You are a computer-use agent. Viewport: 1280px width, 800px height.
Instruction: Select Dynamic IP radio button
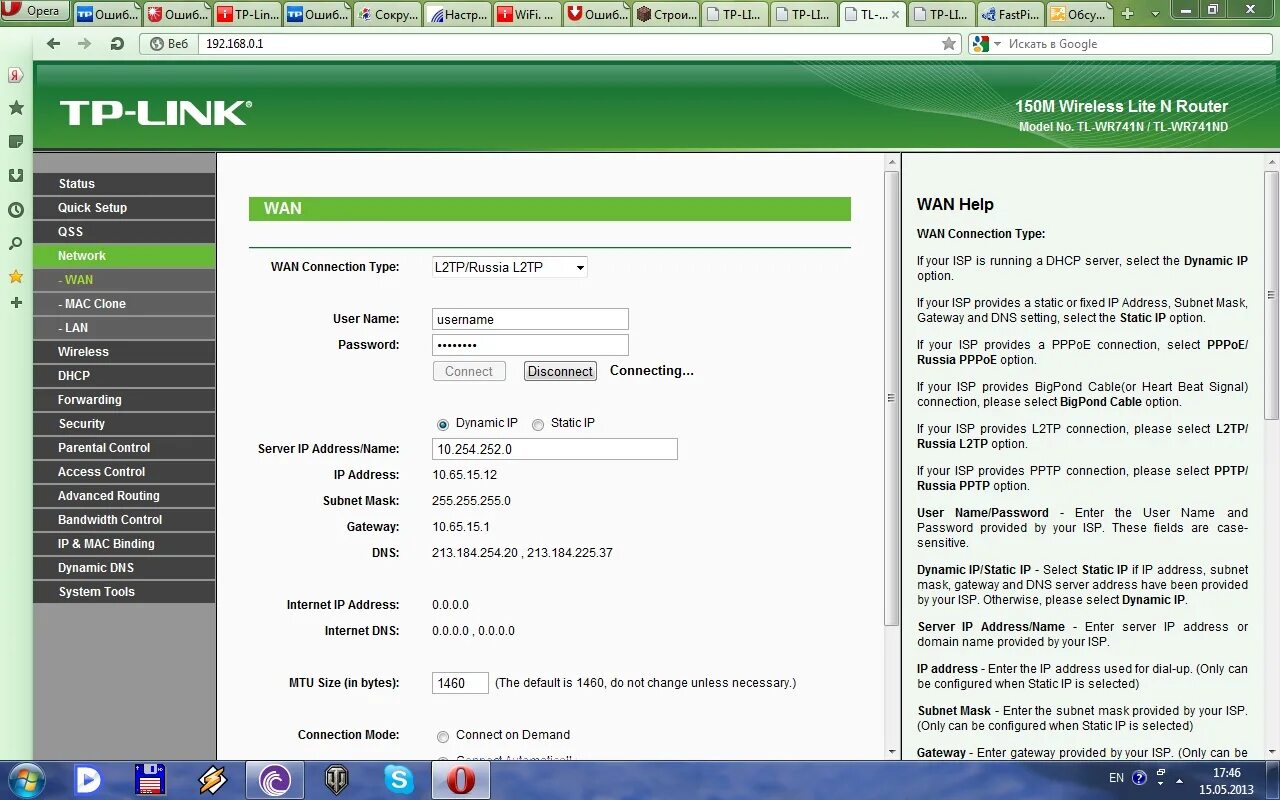pos(443,424)
